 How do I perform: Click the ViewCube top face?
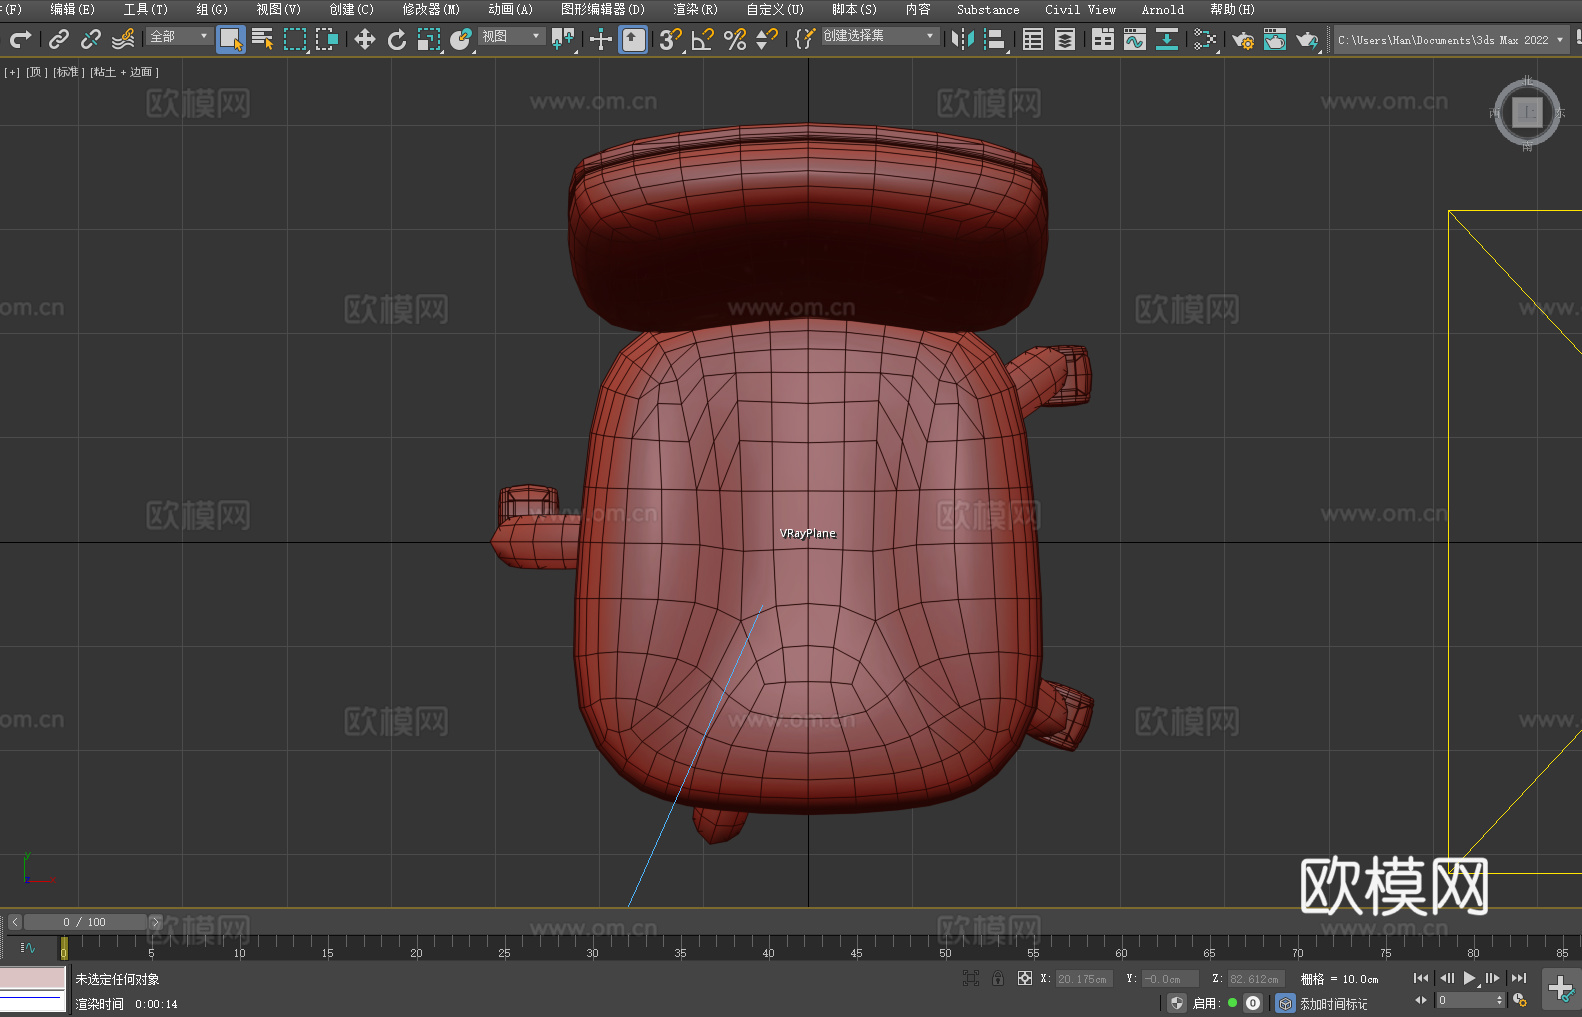pos(1527,112)
